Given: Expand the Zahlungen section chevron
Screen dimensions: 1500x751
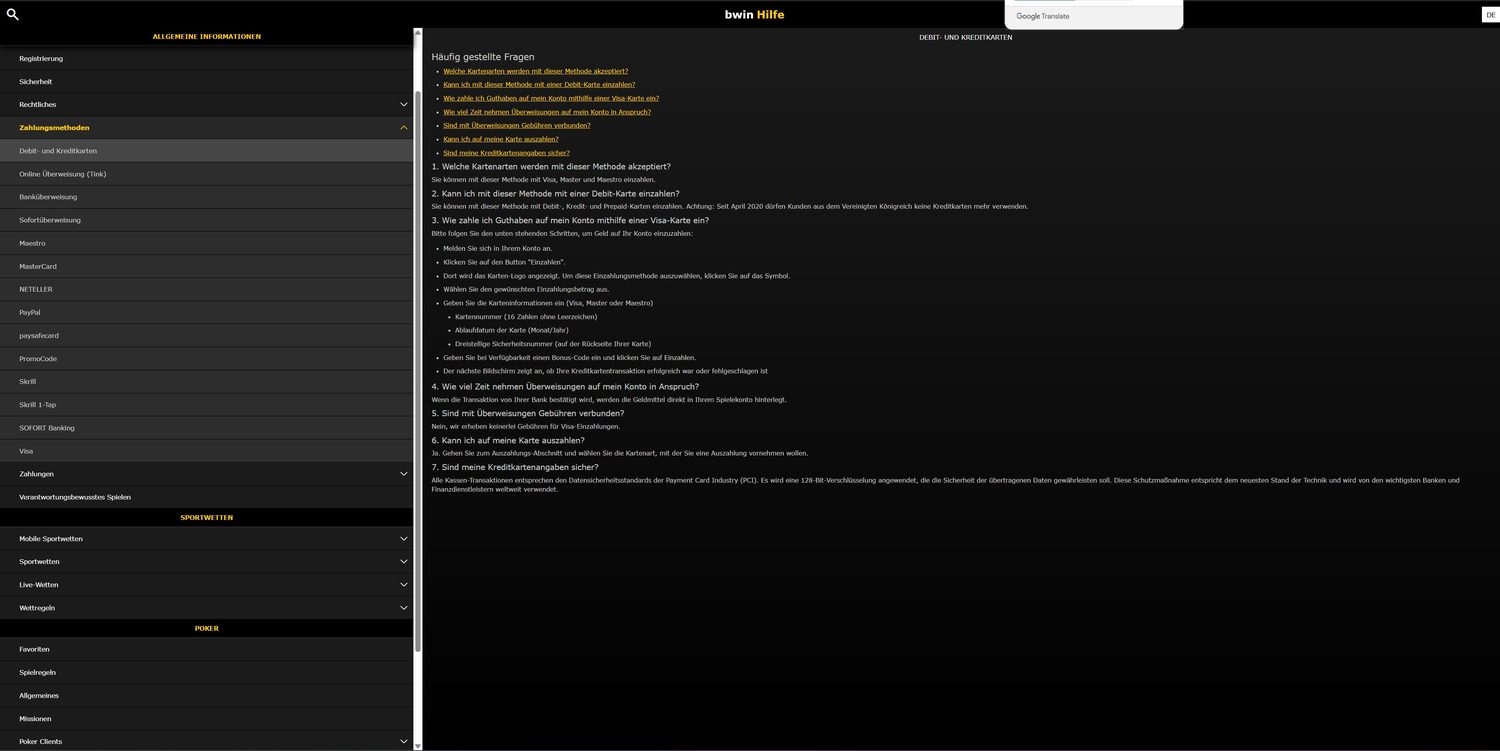Looking at the screenshot, I should (404, 474).
